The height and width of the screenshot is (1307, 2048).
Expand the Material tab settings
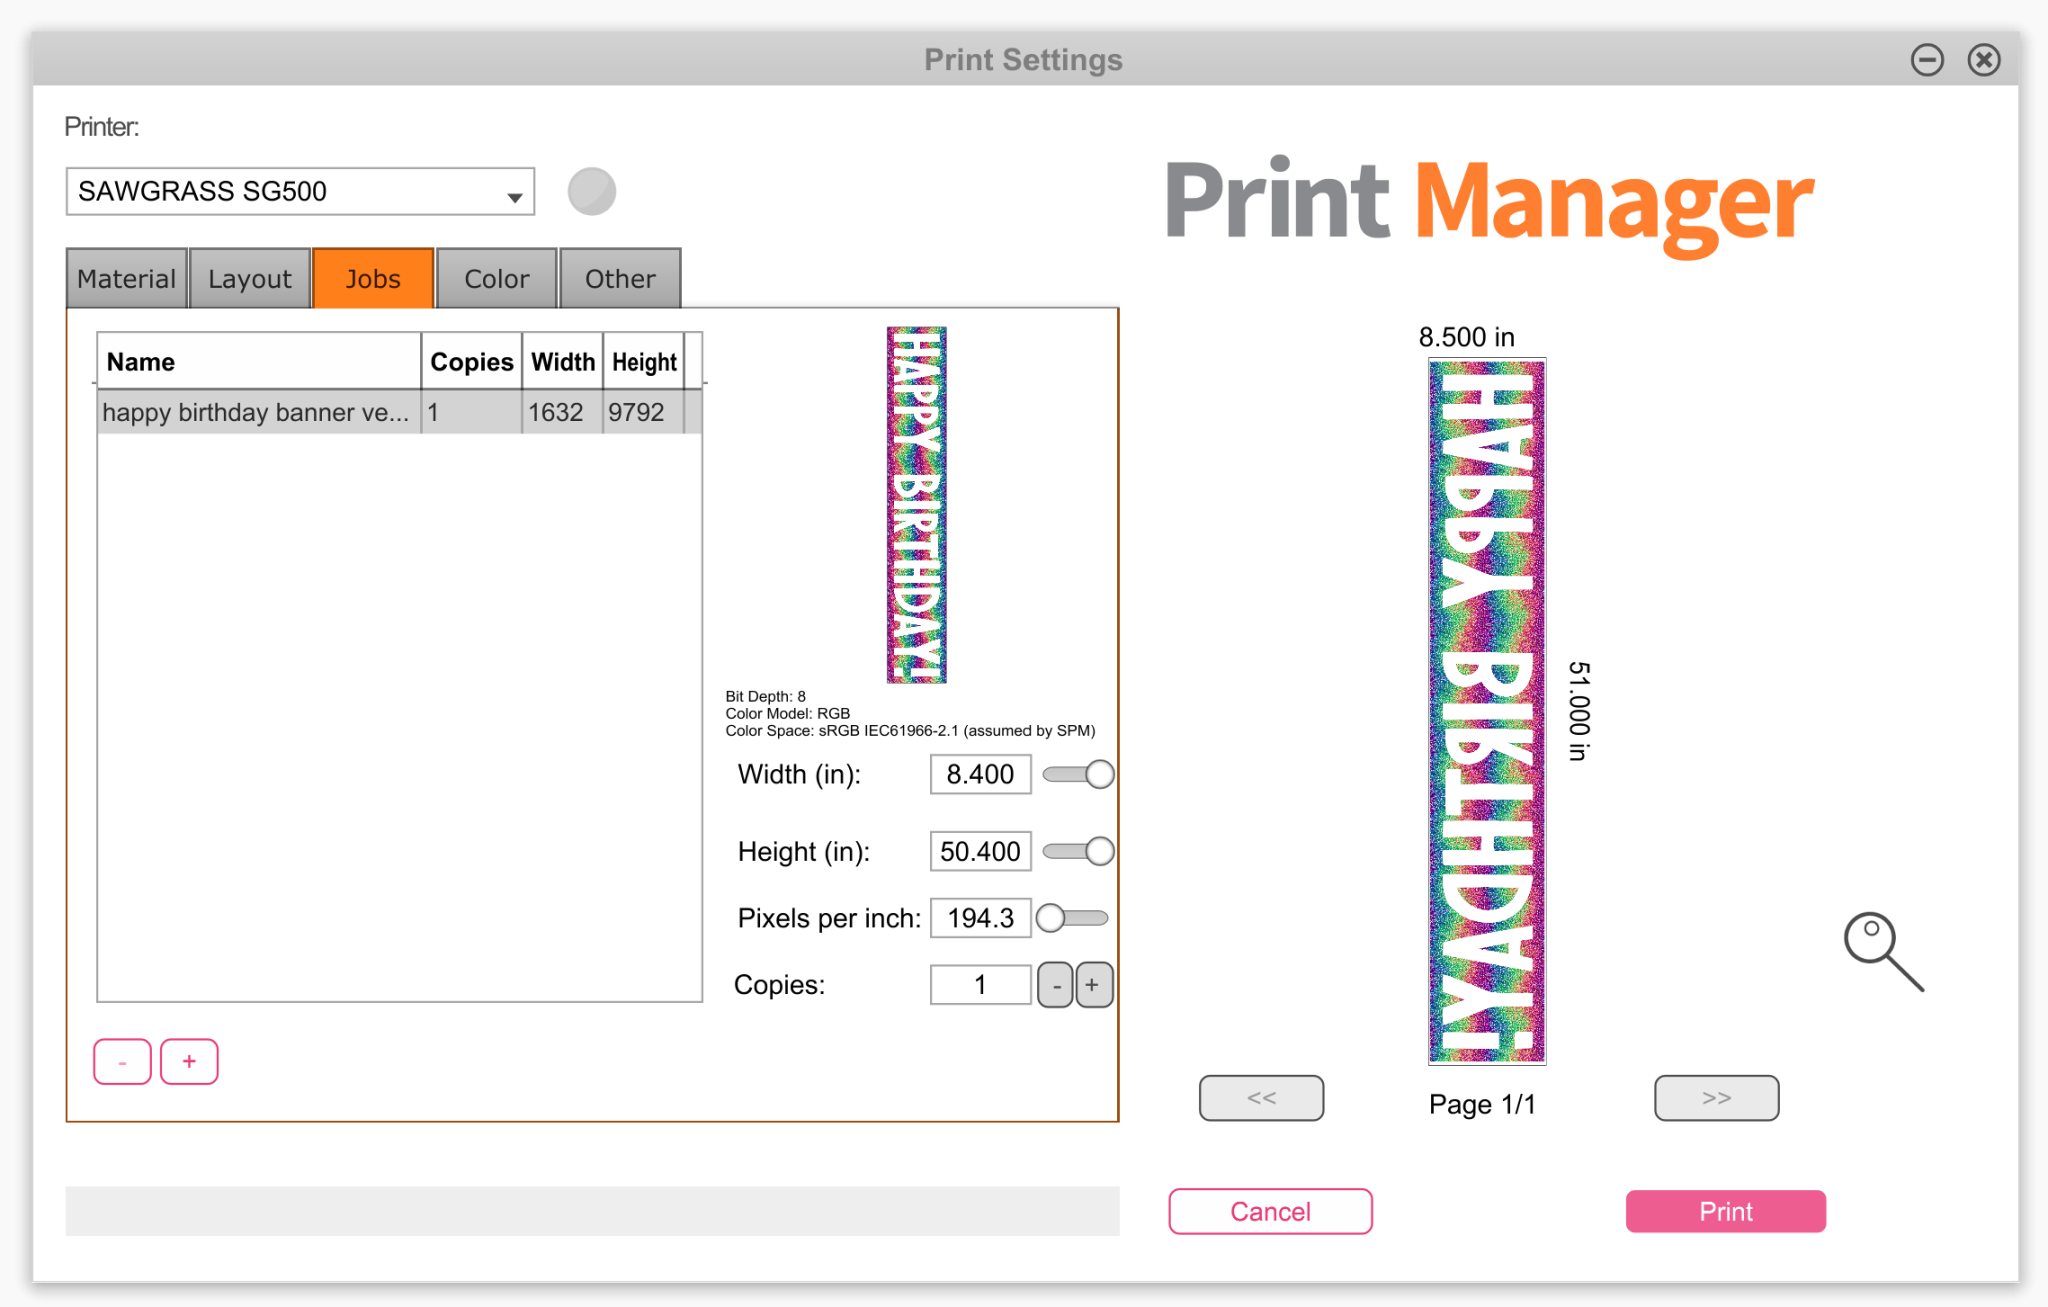tap(125, 278)
